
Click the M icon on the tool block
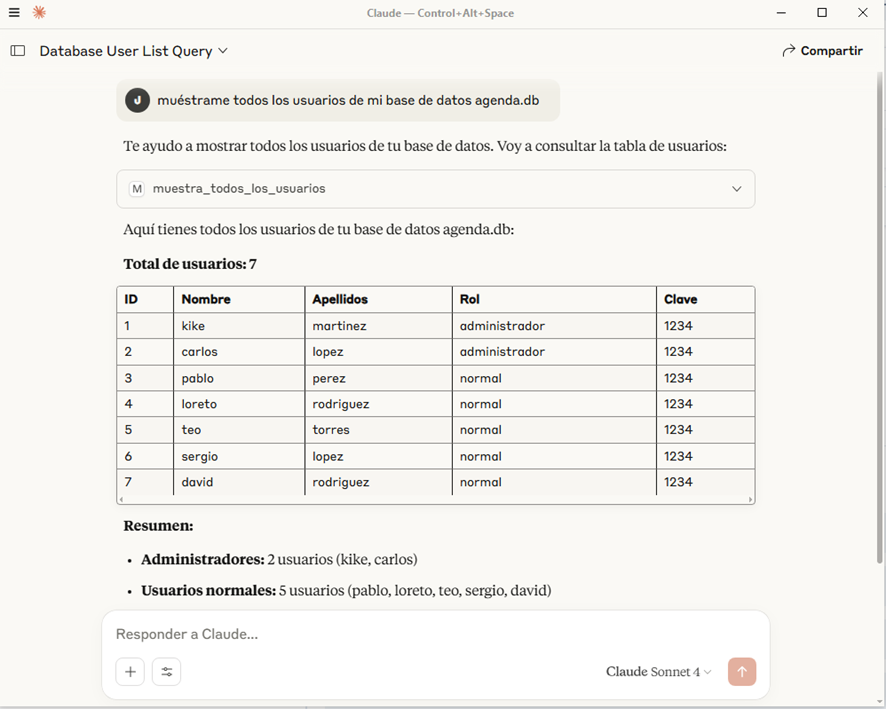137,189
